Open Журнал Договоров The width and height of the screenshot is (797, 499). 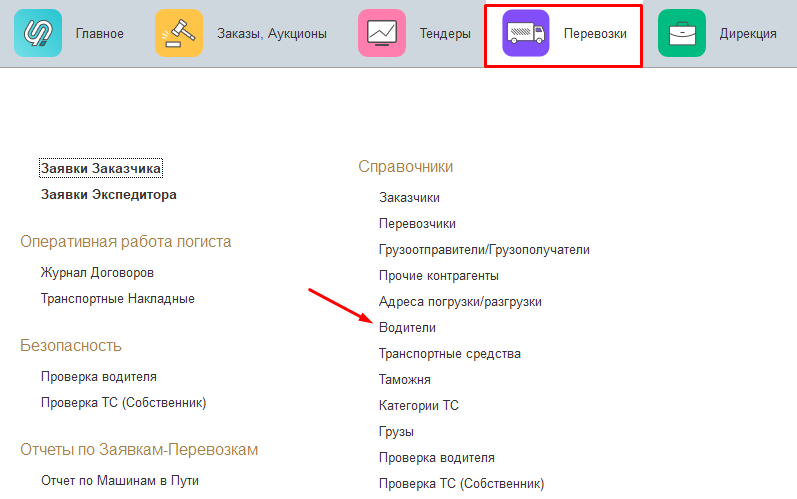pyautogui.click(x=97, y=273)
